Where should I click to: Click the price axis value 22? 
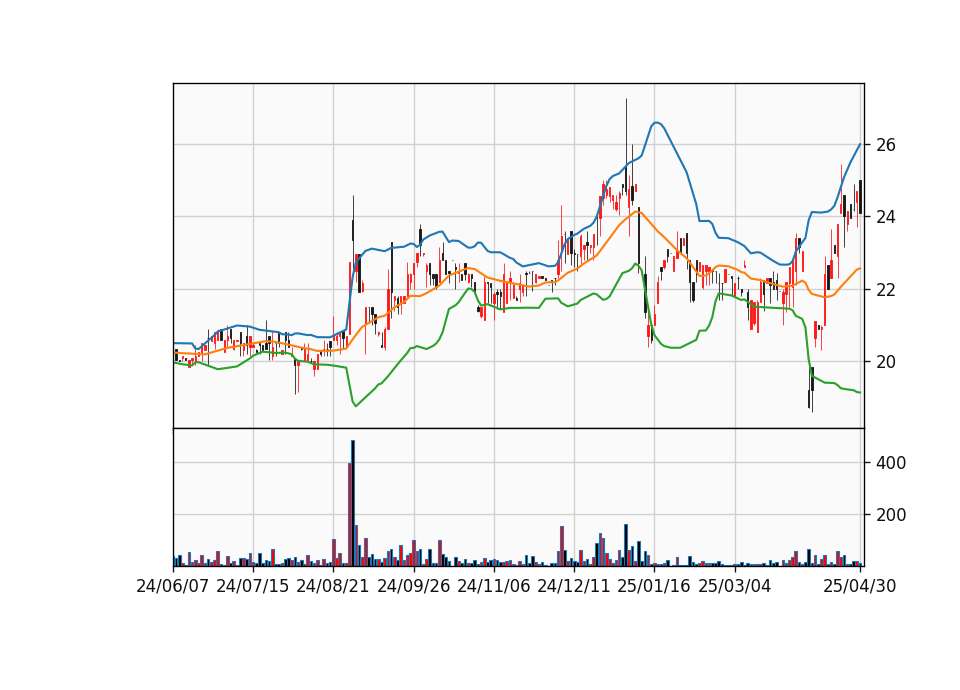(886, 290)
